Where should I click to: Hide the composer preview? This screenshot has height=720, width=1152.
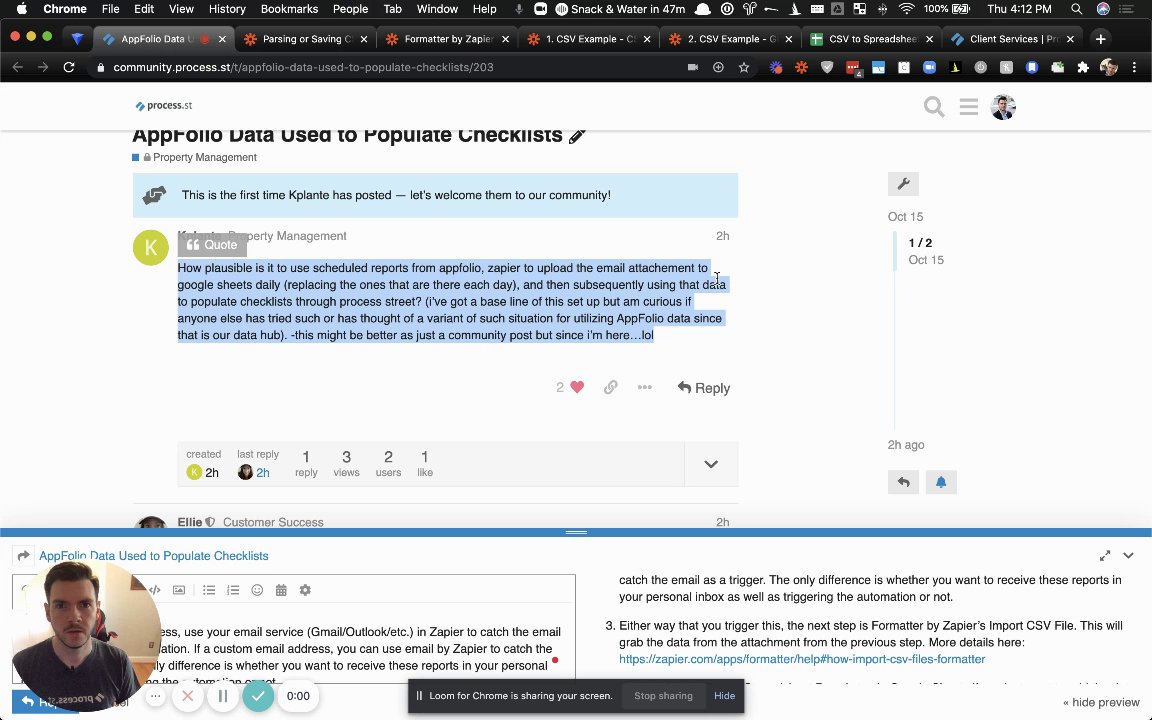[x=1101, y=702]
